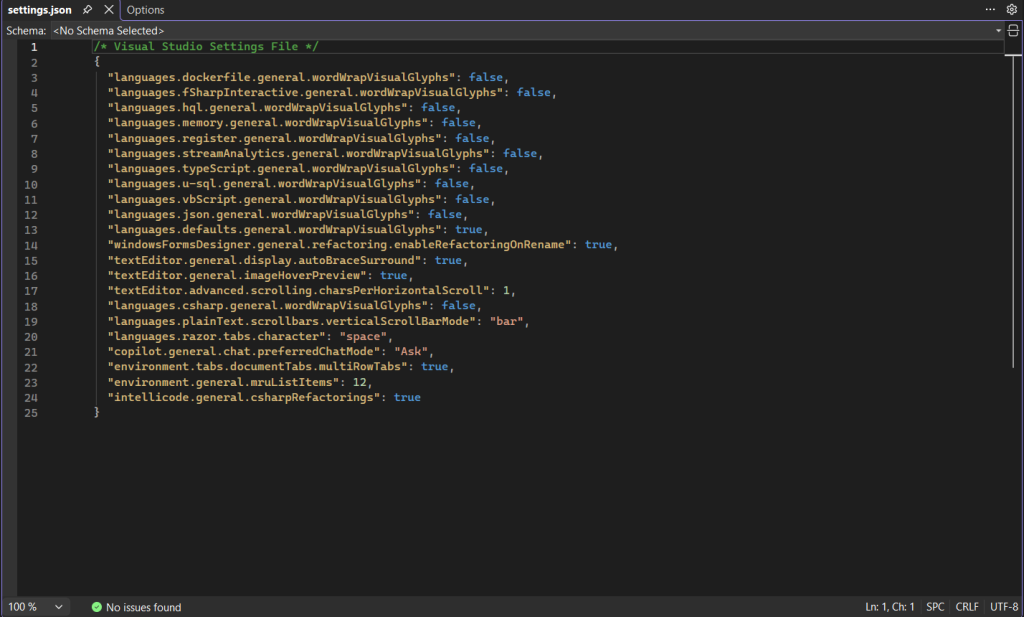Click the mruListItems value 12
The width and height of the screenshot is (1024, 617).
(x=359, y=382)
